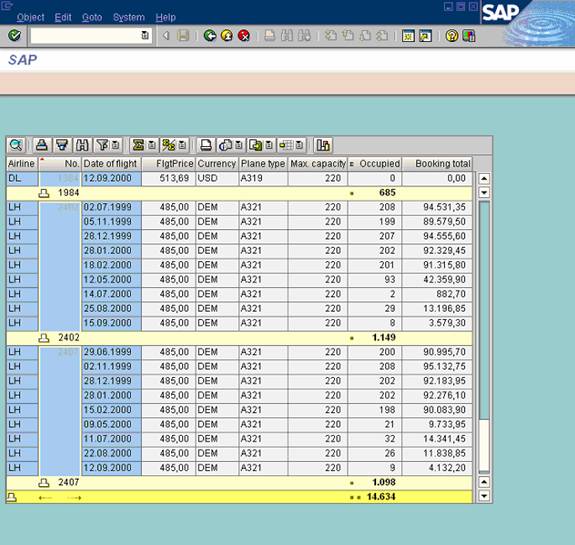Open the Subtotals dropdown arrow

(x=182, y=145)
